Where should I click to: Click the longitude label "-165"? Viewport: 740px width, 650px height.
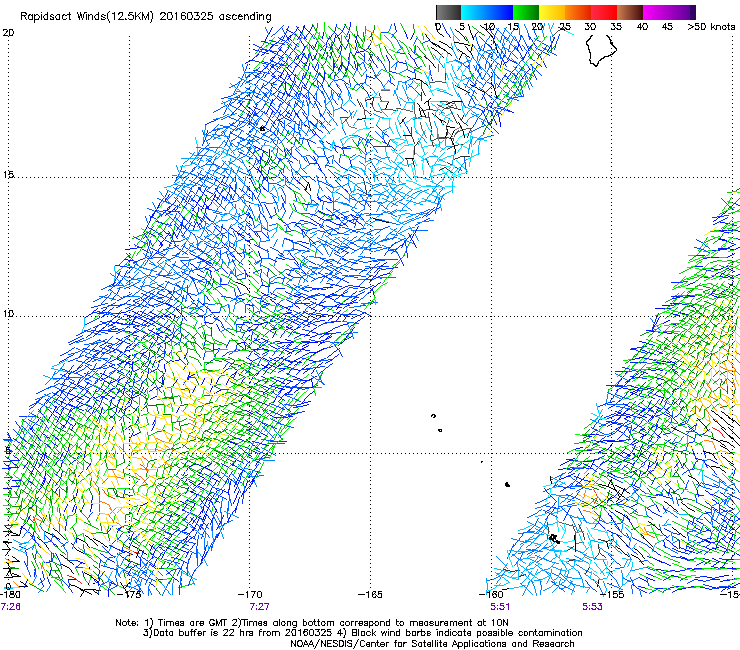tap(370, 594)
